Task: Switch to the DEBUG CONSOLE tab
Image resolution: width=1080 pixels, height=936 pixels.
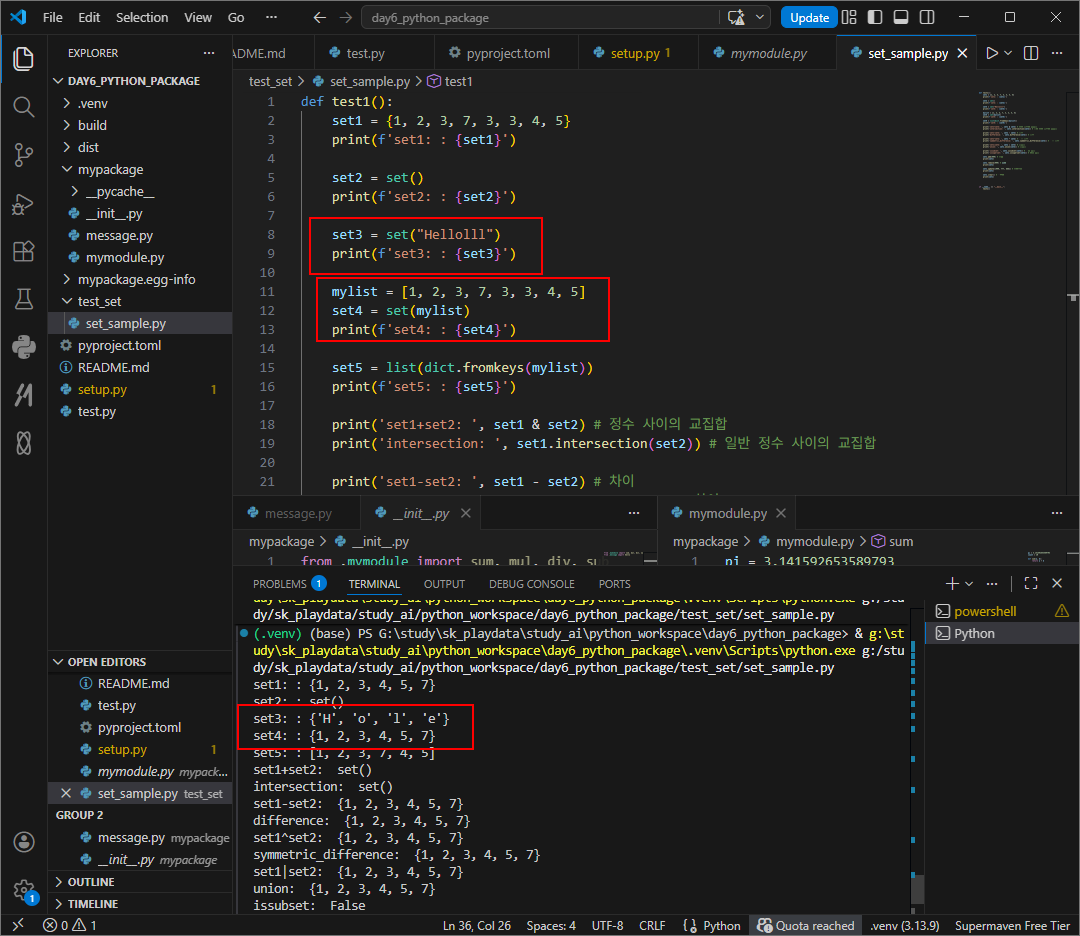Action: point(532,584)
